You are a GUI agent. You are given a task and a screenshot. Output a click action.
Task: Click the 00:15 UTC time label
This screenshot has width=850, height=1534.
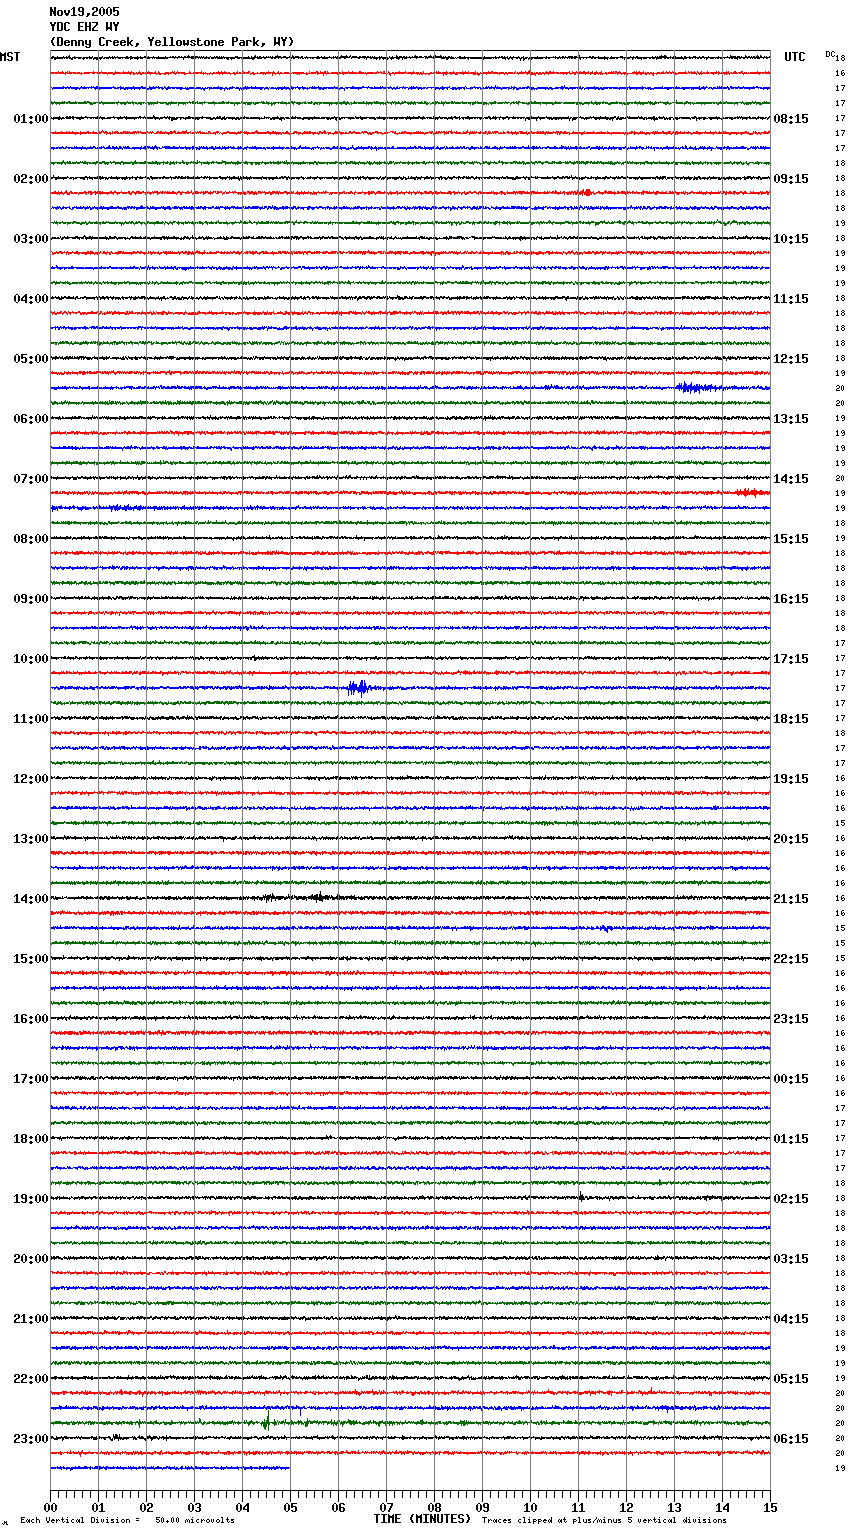(791, 1079)
